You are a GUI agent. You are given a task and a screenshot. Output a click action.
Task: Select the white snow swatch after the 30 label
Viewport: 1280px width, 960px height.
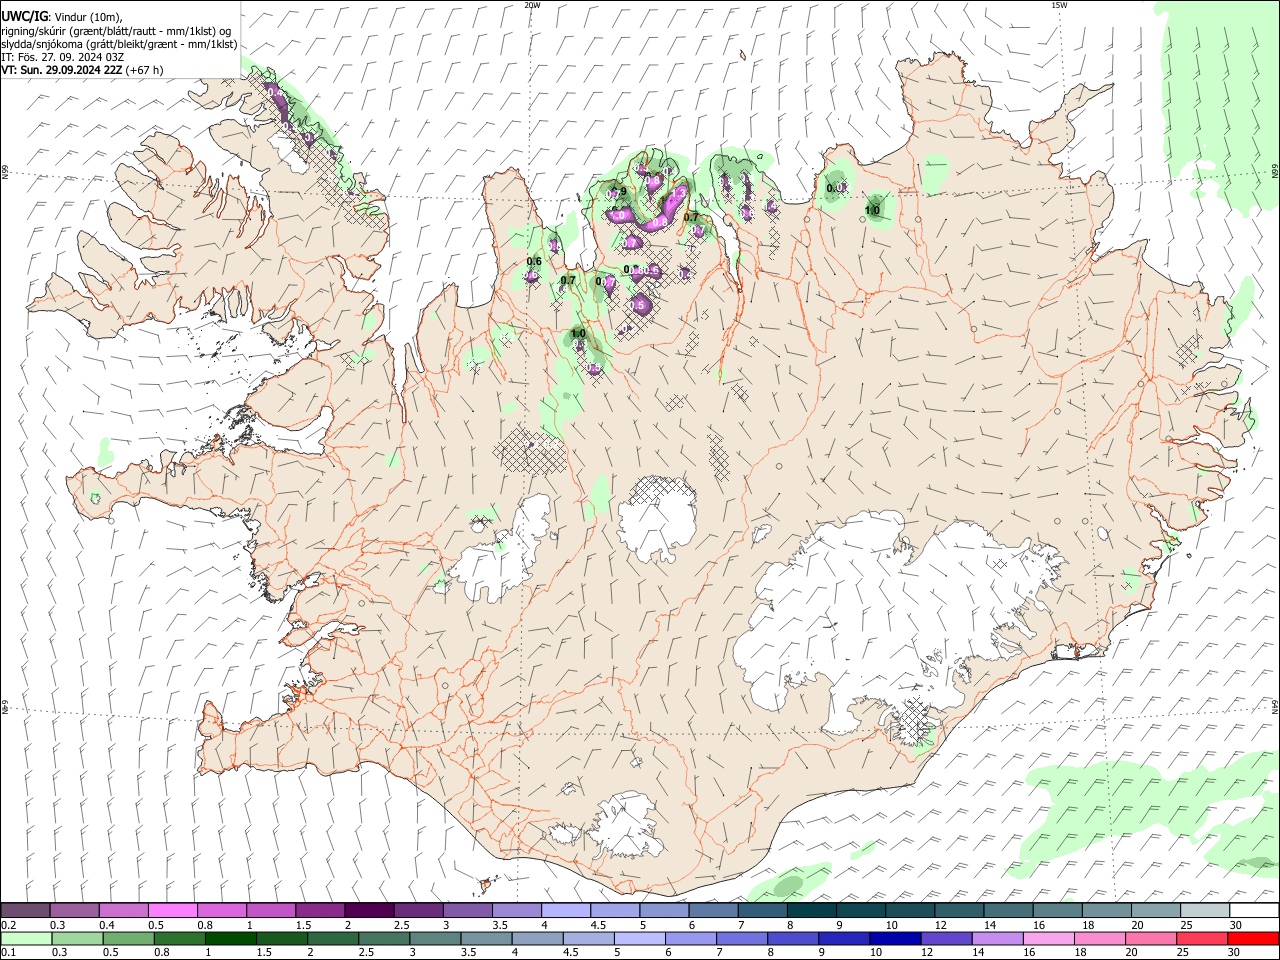[1253, 910]
